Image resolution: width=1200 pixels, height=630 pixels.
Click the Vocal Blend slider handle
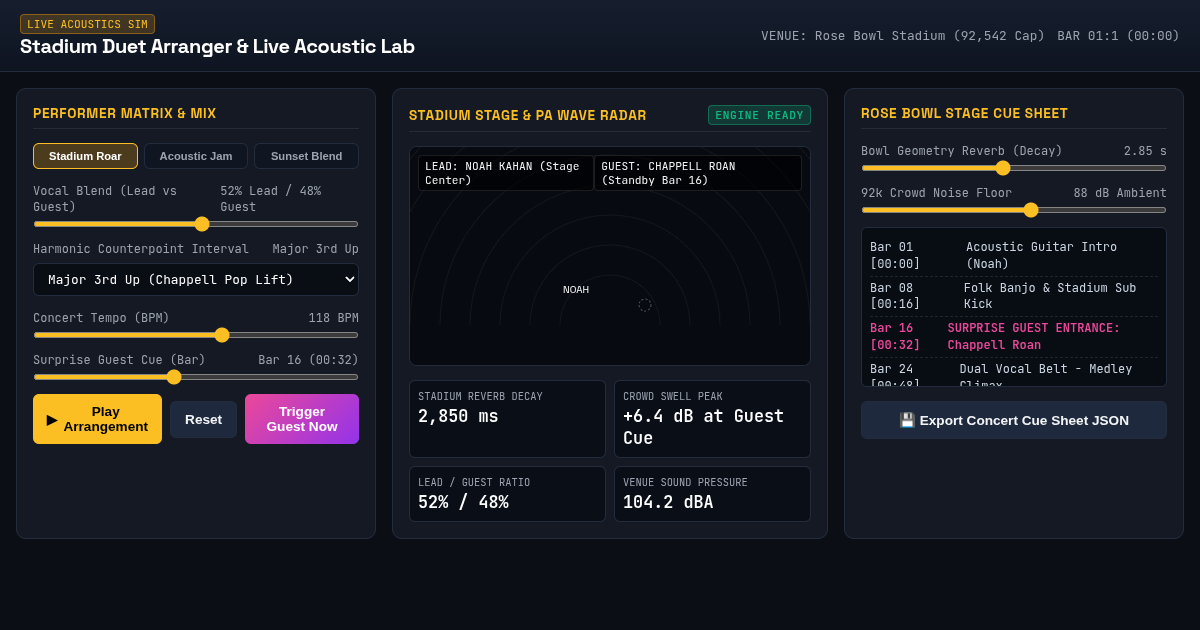[202, 224]
